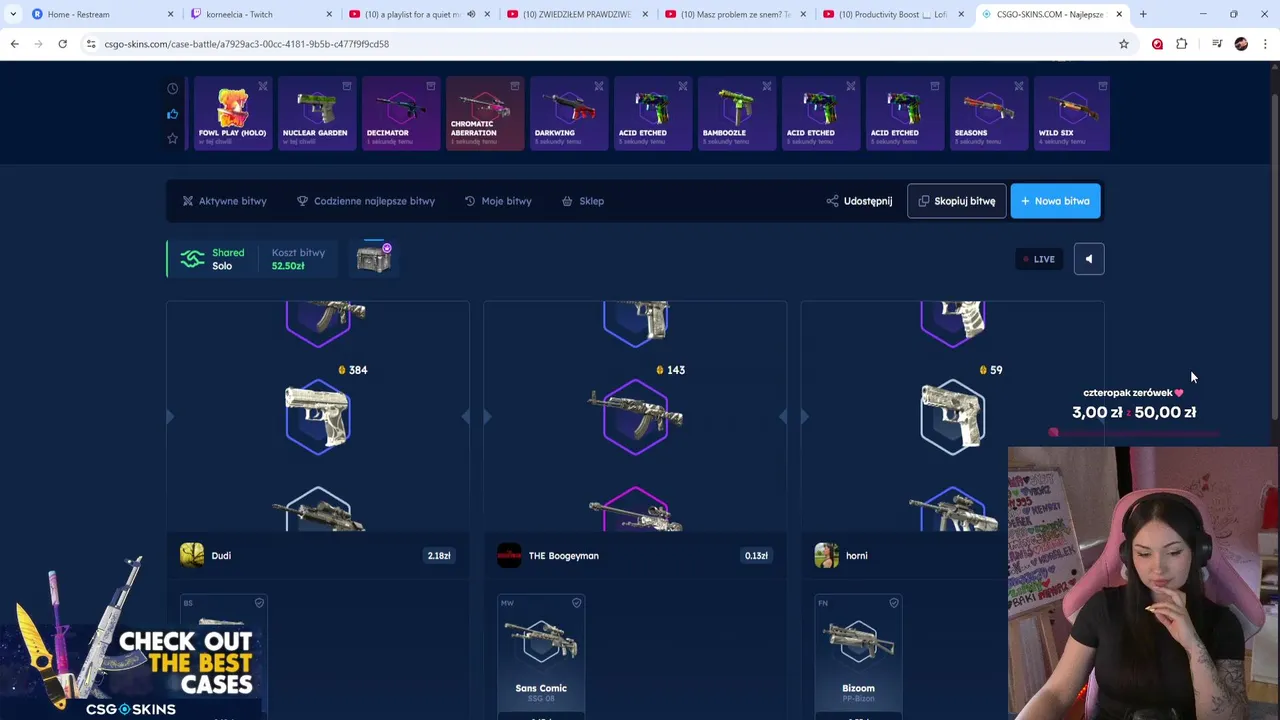Click horni's player avatar

point(826,555)
